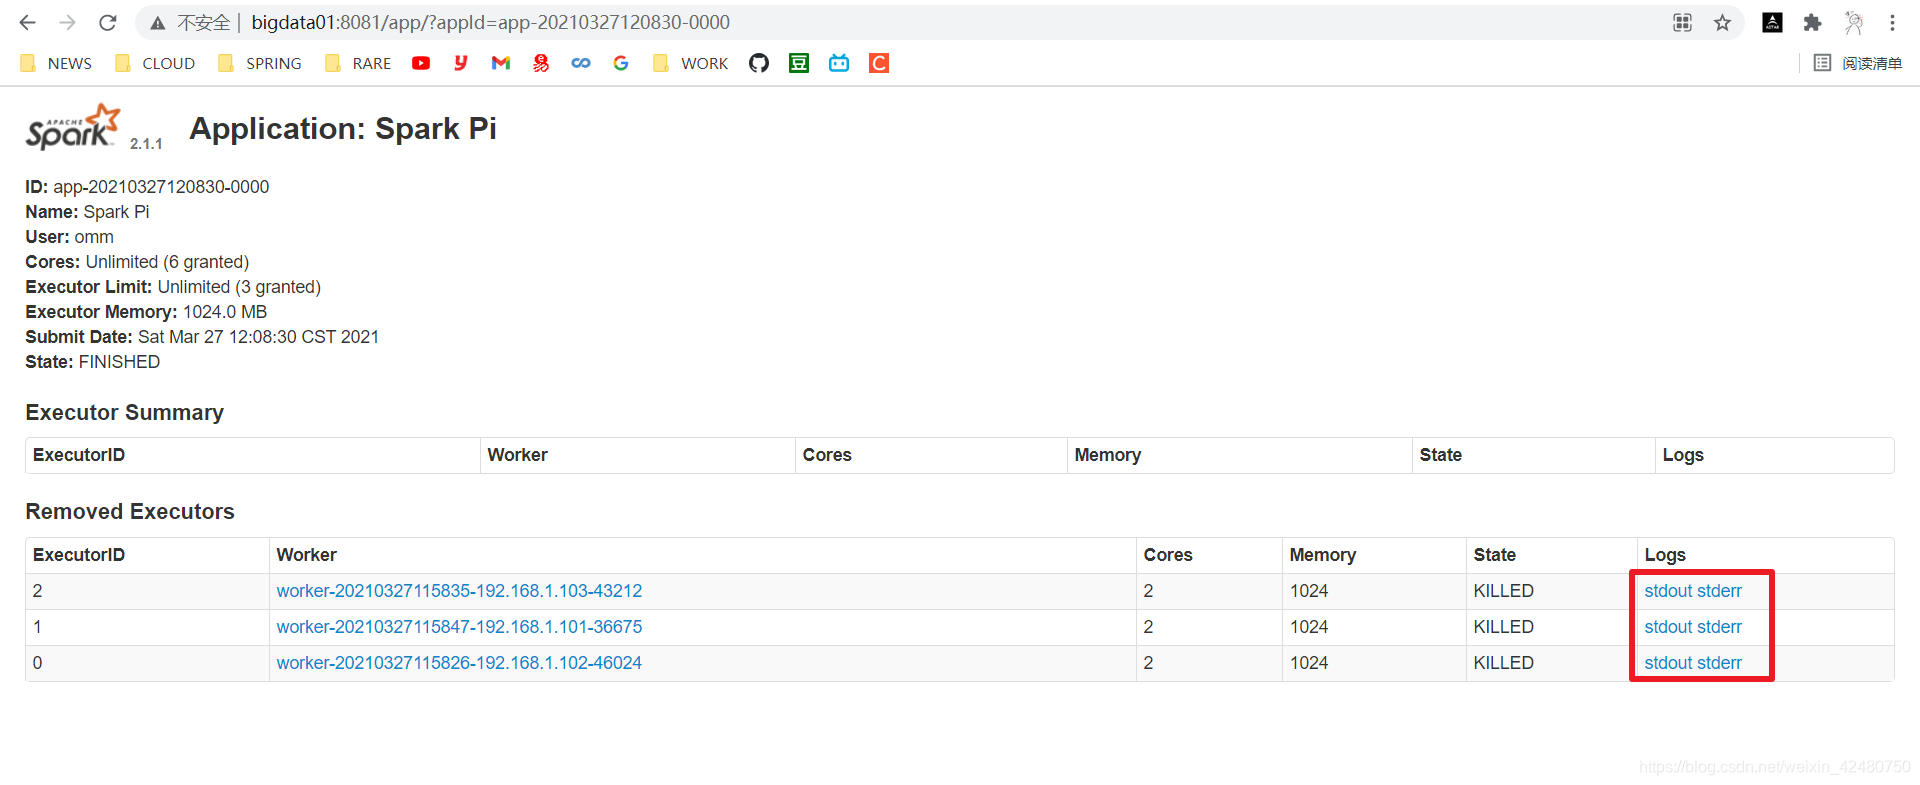
Task: Click the app ID text app-20210327120830-0000
Action: point(161,187)
